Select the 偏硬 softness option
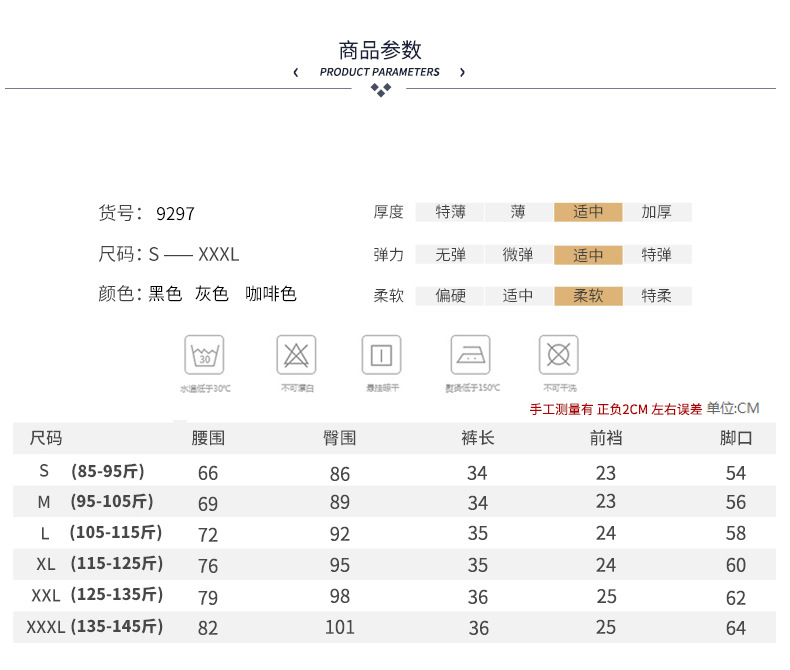This screenshot has height=670, width=790. tap(450, 296)
